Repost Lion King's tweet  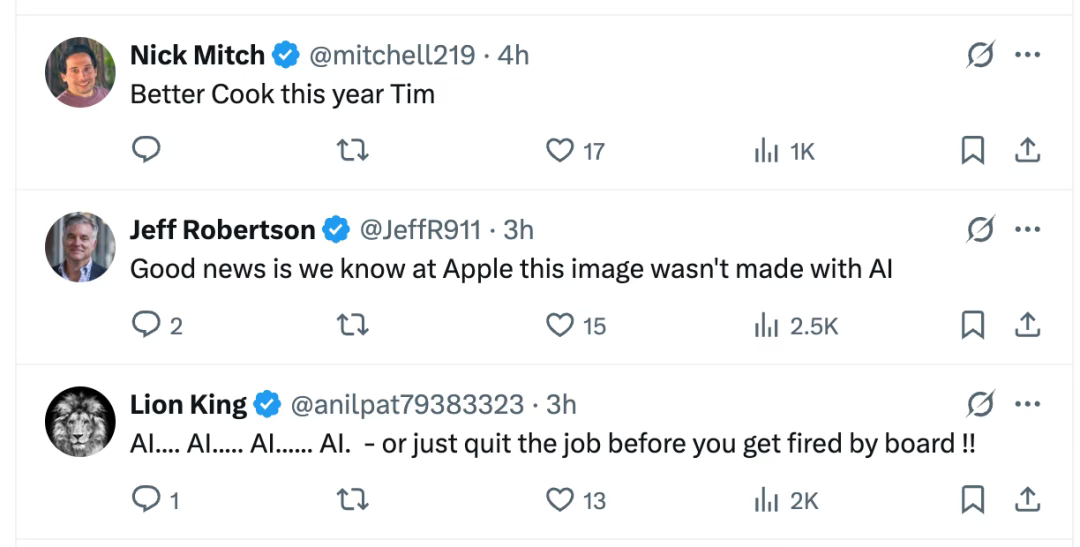pyautogui.click(x=353, y=499)
